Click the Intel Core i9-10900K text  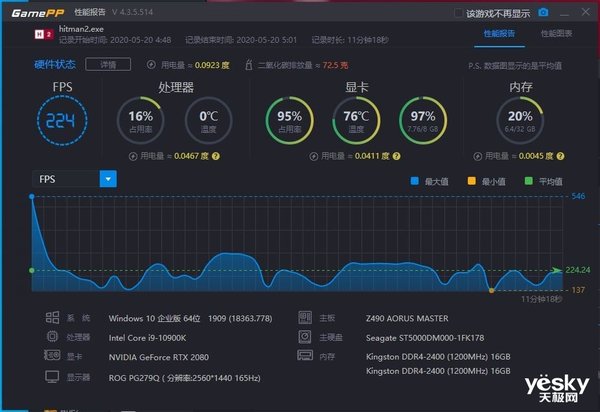[147, 338]
